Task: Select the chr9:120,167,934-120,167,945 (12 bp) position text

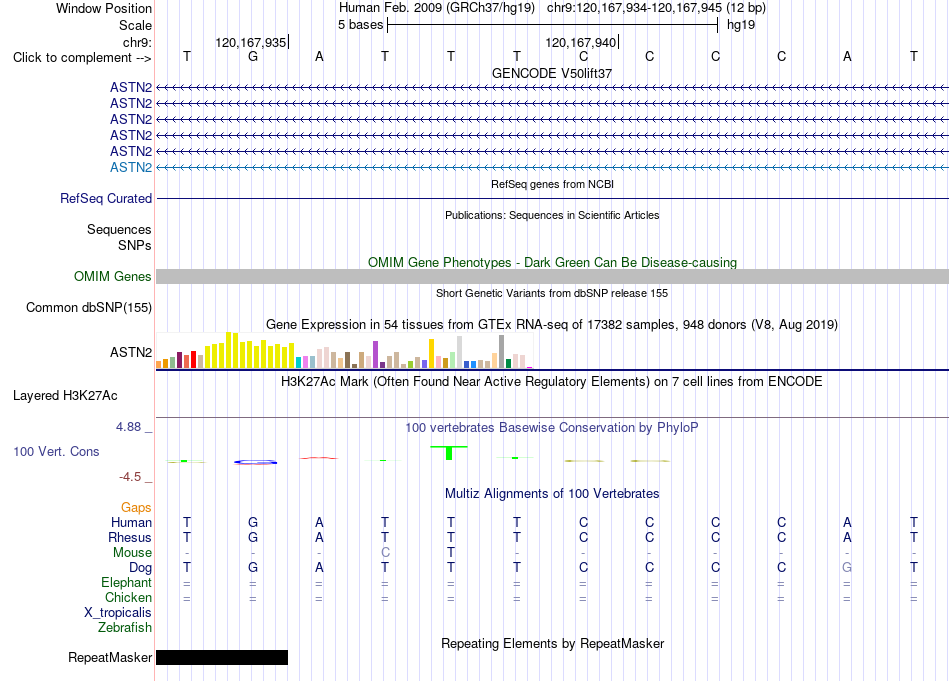Action: click(x=656, y=8)
